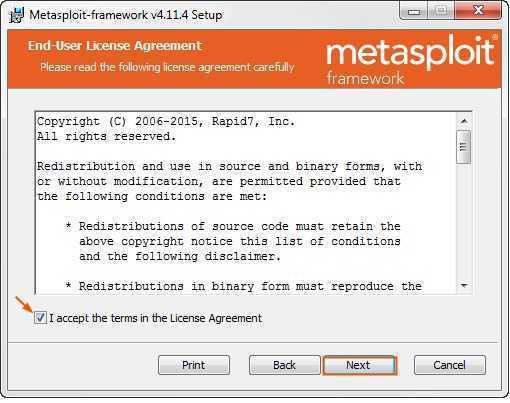
Task: Minimize the setup window
Action: (x=414, y=12)
